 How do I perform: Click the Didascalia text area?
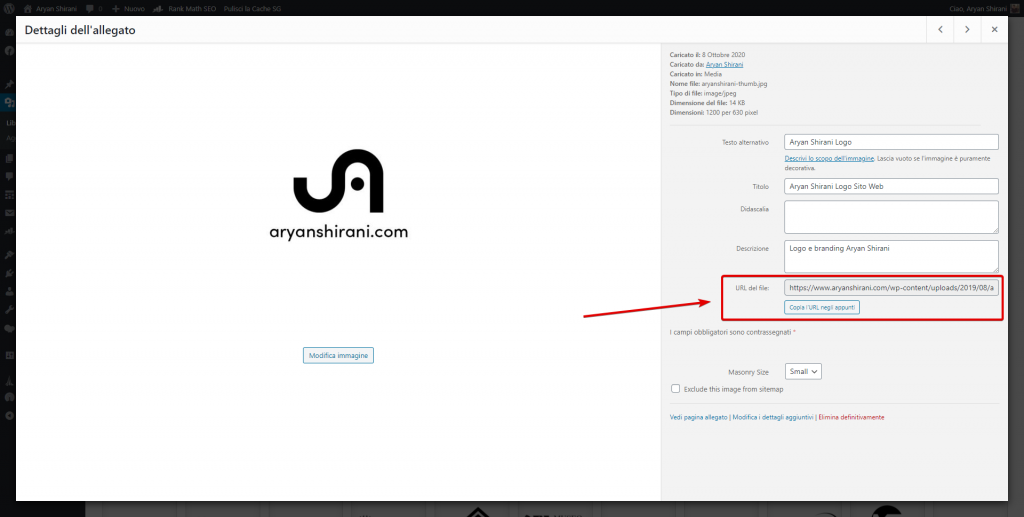pyautogui.click(x=891, y=217)
